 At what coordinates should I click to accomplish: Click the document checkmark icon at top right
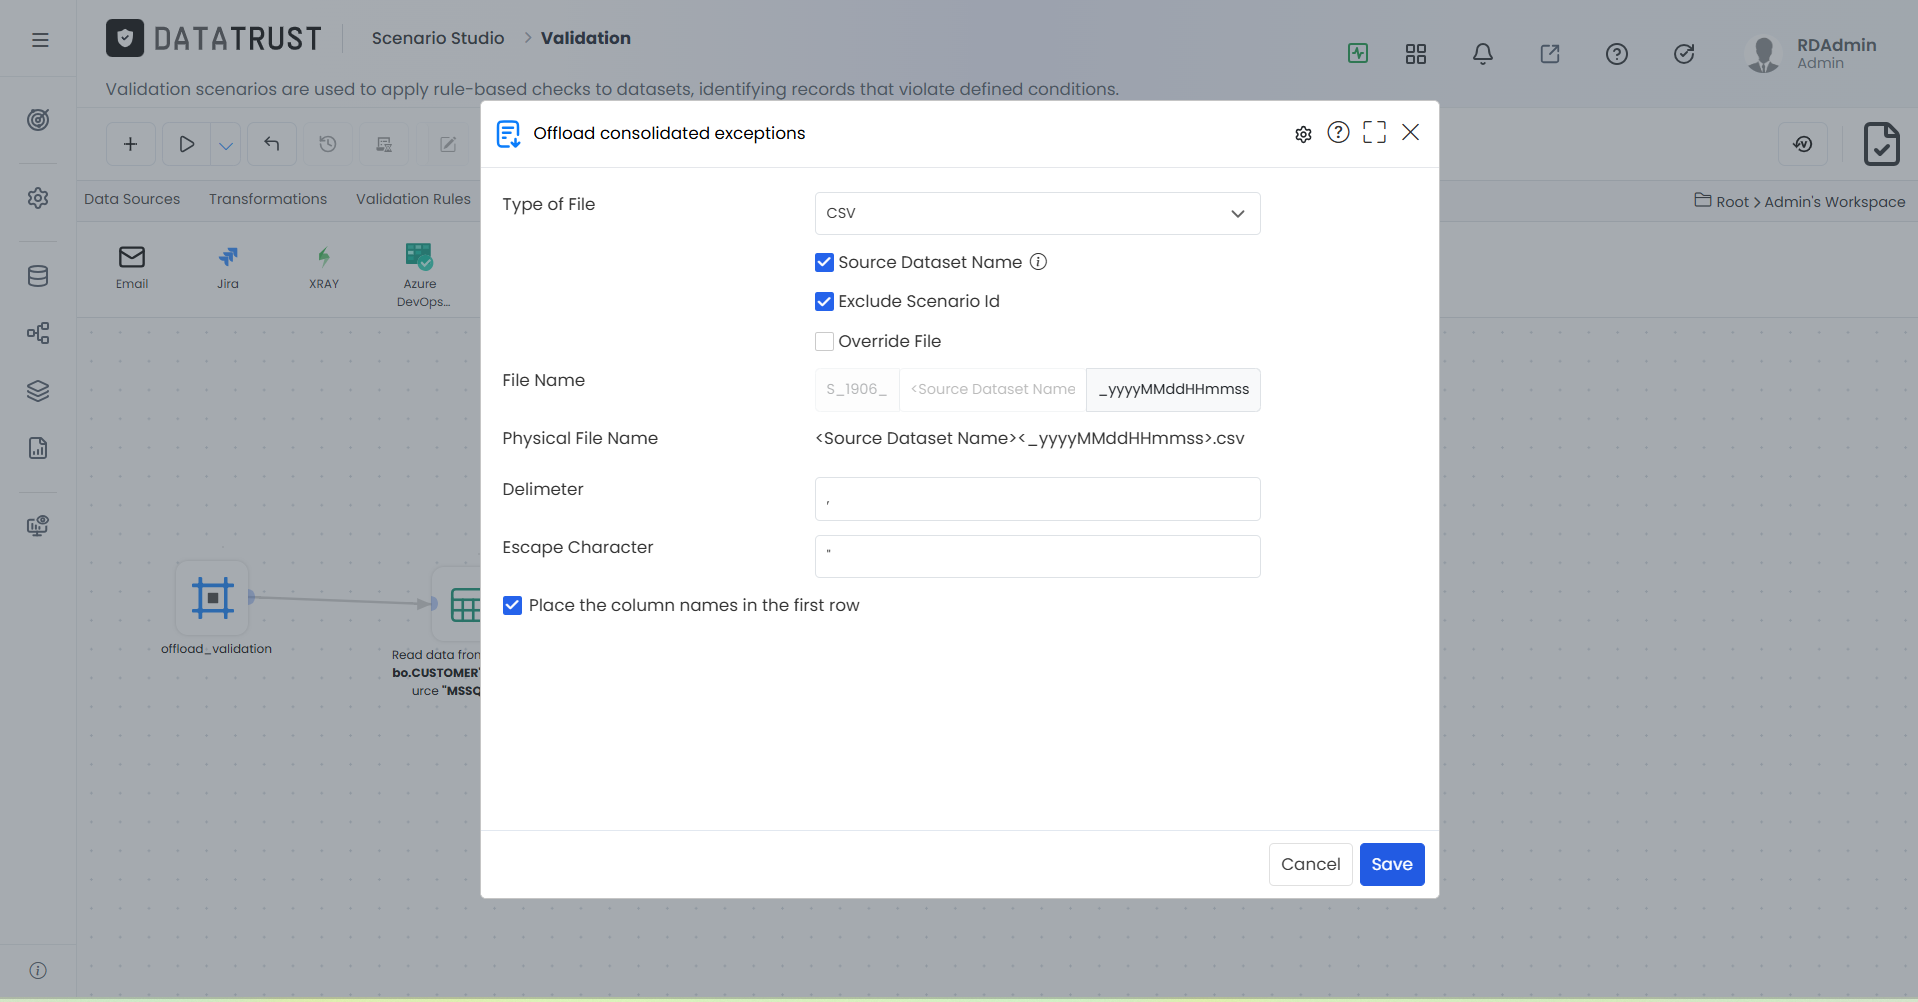1881,144
